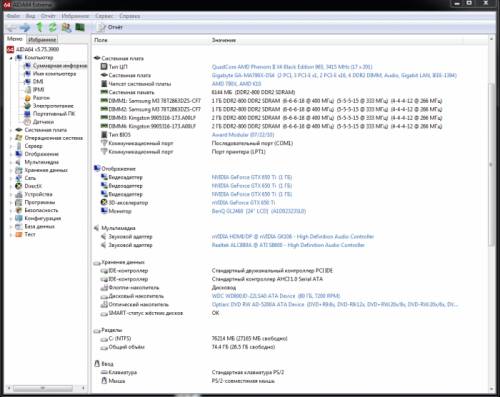This screenshot has width=500, height=397.
Task: Switch to the Меню tab above the tree
Action: [x=15, y=39]
